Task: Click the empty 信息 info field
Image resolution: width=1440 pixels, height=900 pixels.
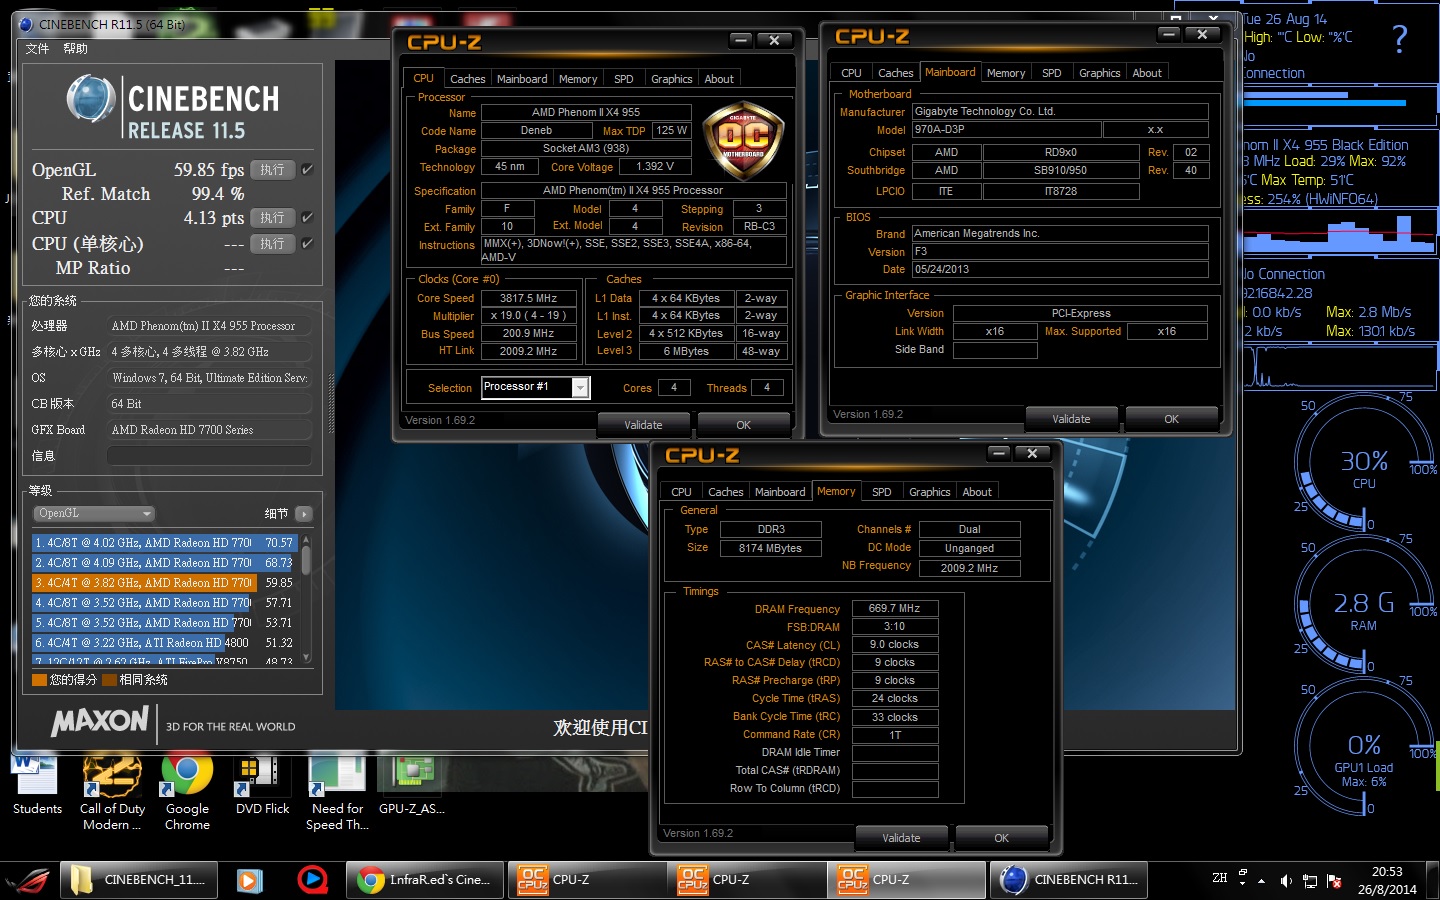Action: click(x=209, y=456)
